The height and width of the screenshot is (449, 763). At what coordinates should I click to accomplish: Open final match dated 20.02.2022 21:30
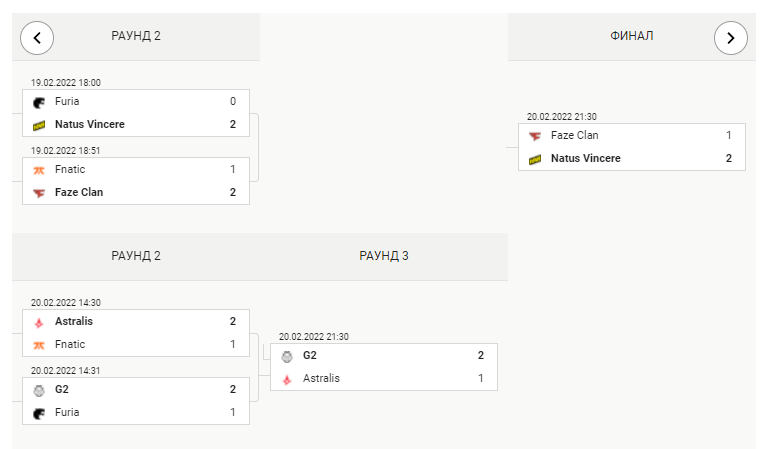(632, 147)
